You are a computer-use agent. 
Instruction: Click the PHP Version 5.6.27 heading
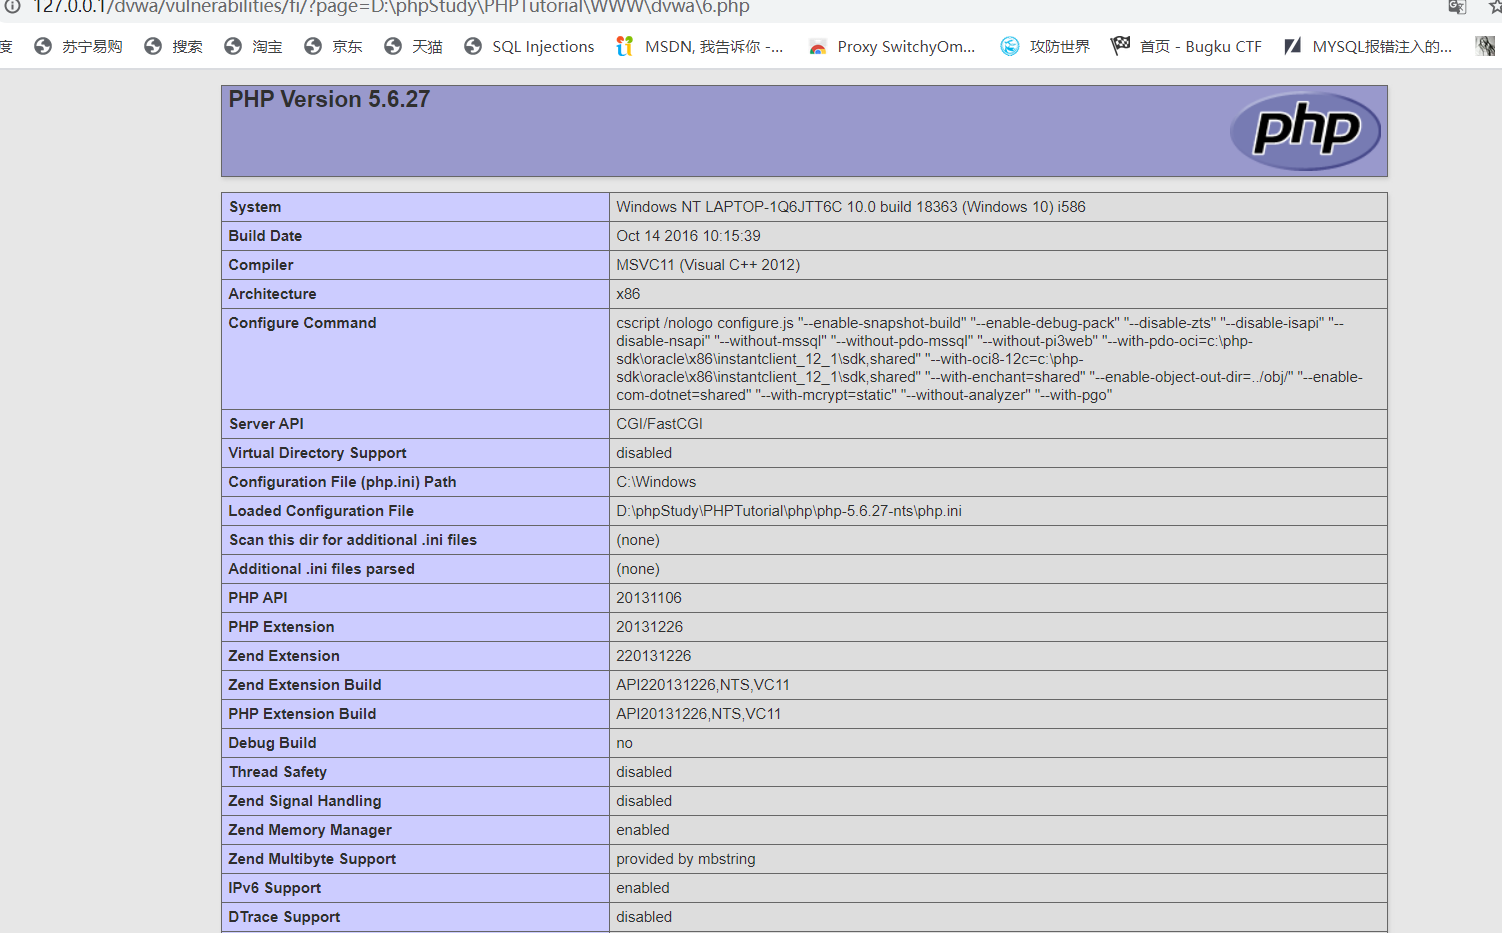point(329,100)
